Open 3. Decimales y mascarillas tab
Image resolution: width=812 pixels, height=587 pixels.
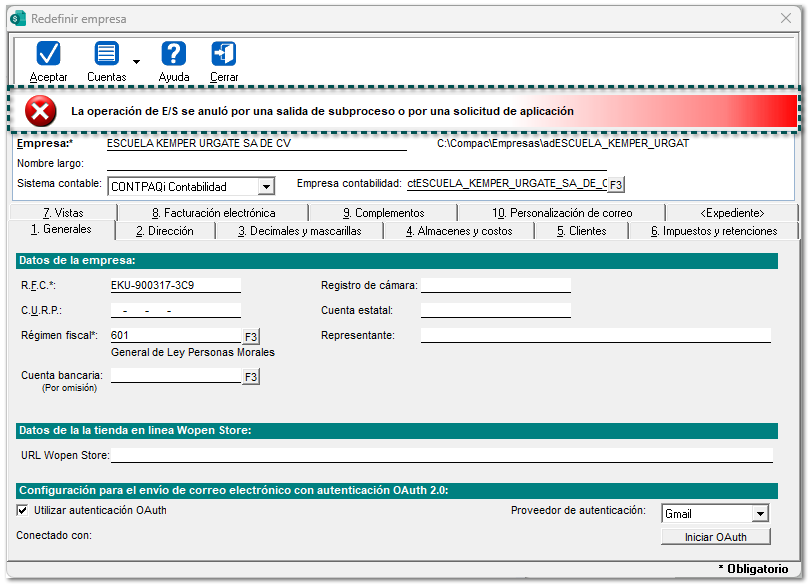299,231
